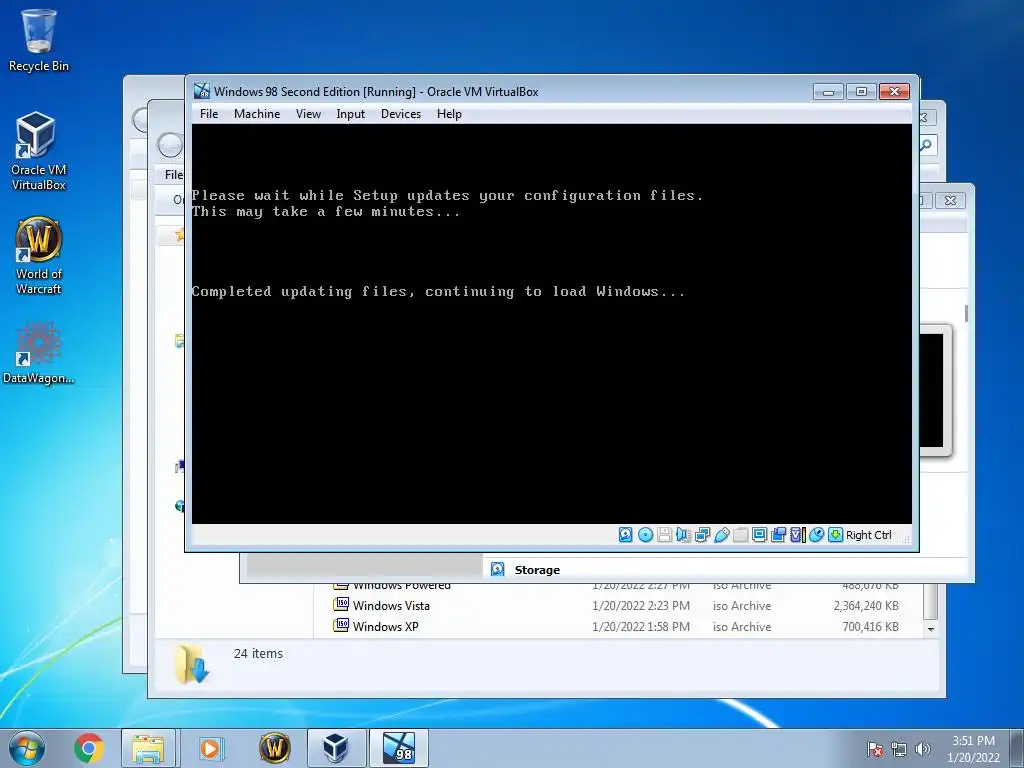Click the display settings indicator icon
1024x768 pixels.
point(760,535)
